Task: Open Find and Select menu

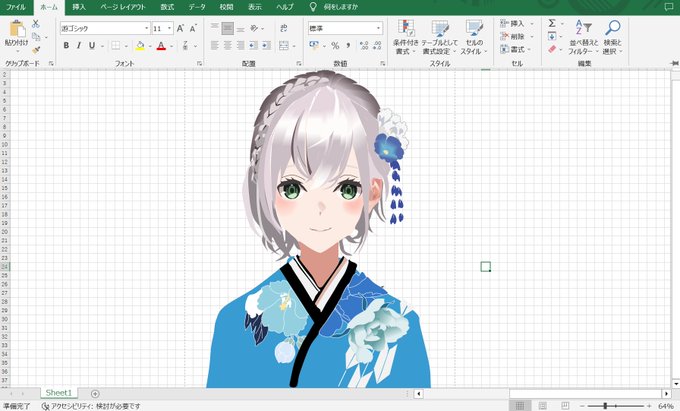Action: coord(613,37)
